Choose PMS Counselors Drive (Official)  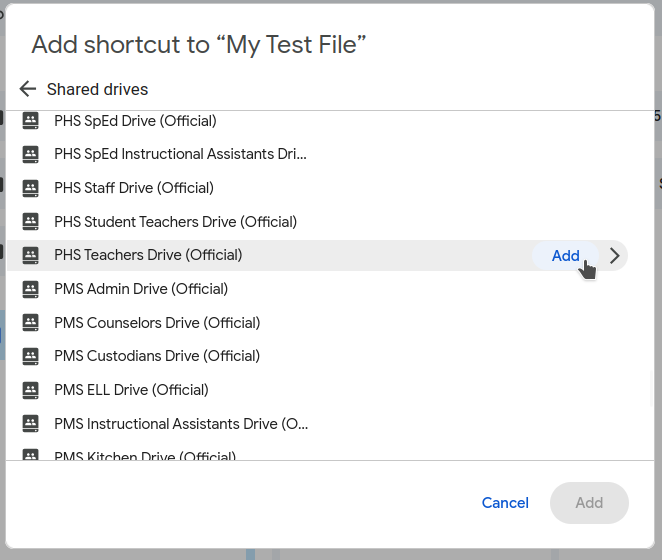(157, 323)
